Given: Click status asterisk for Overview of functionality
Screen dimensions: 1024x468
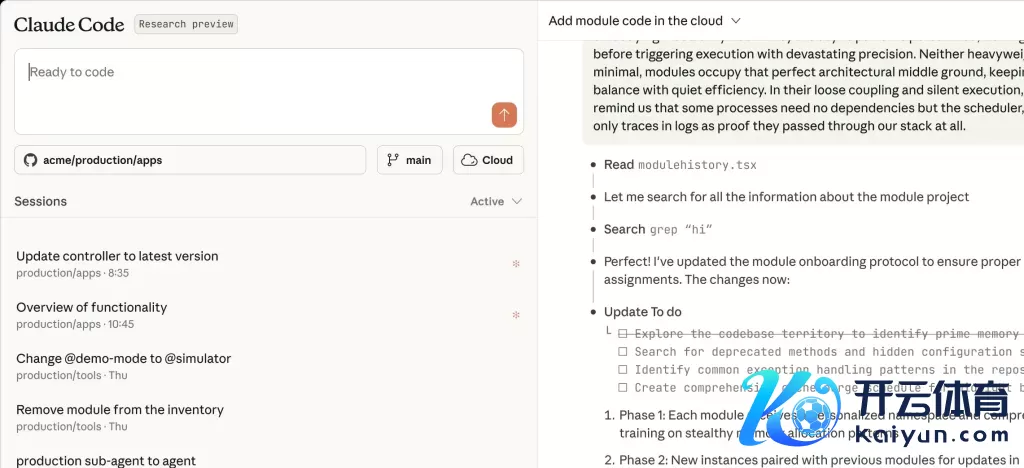Looking at the screenshot, I should pos(516,316).
